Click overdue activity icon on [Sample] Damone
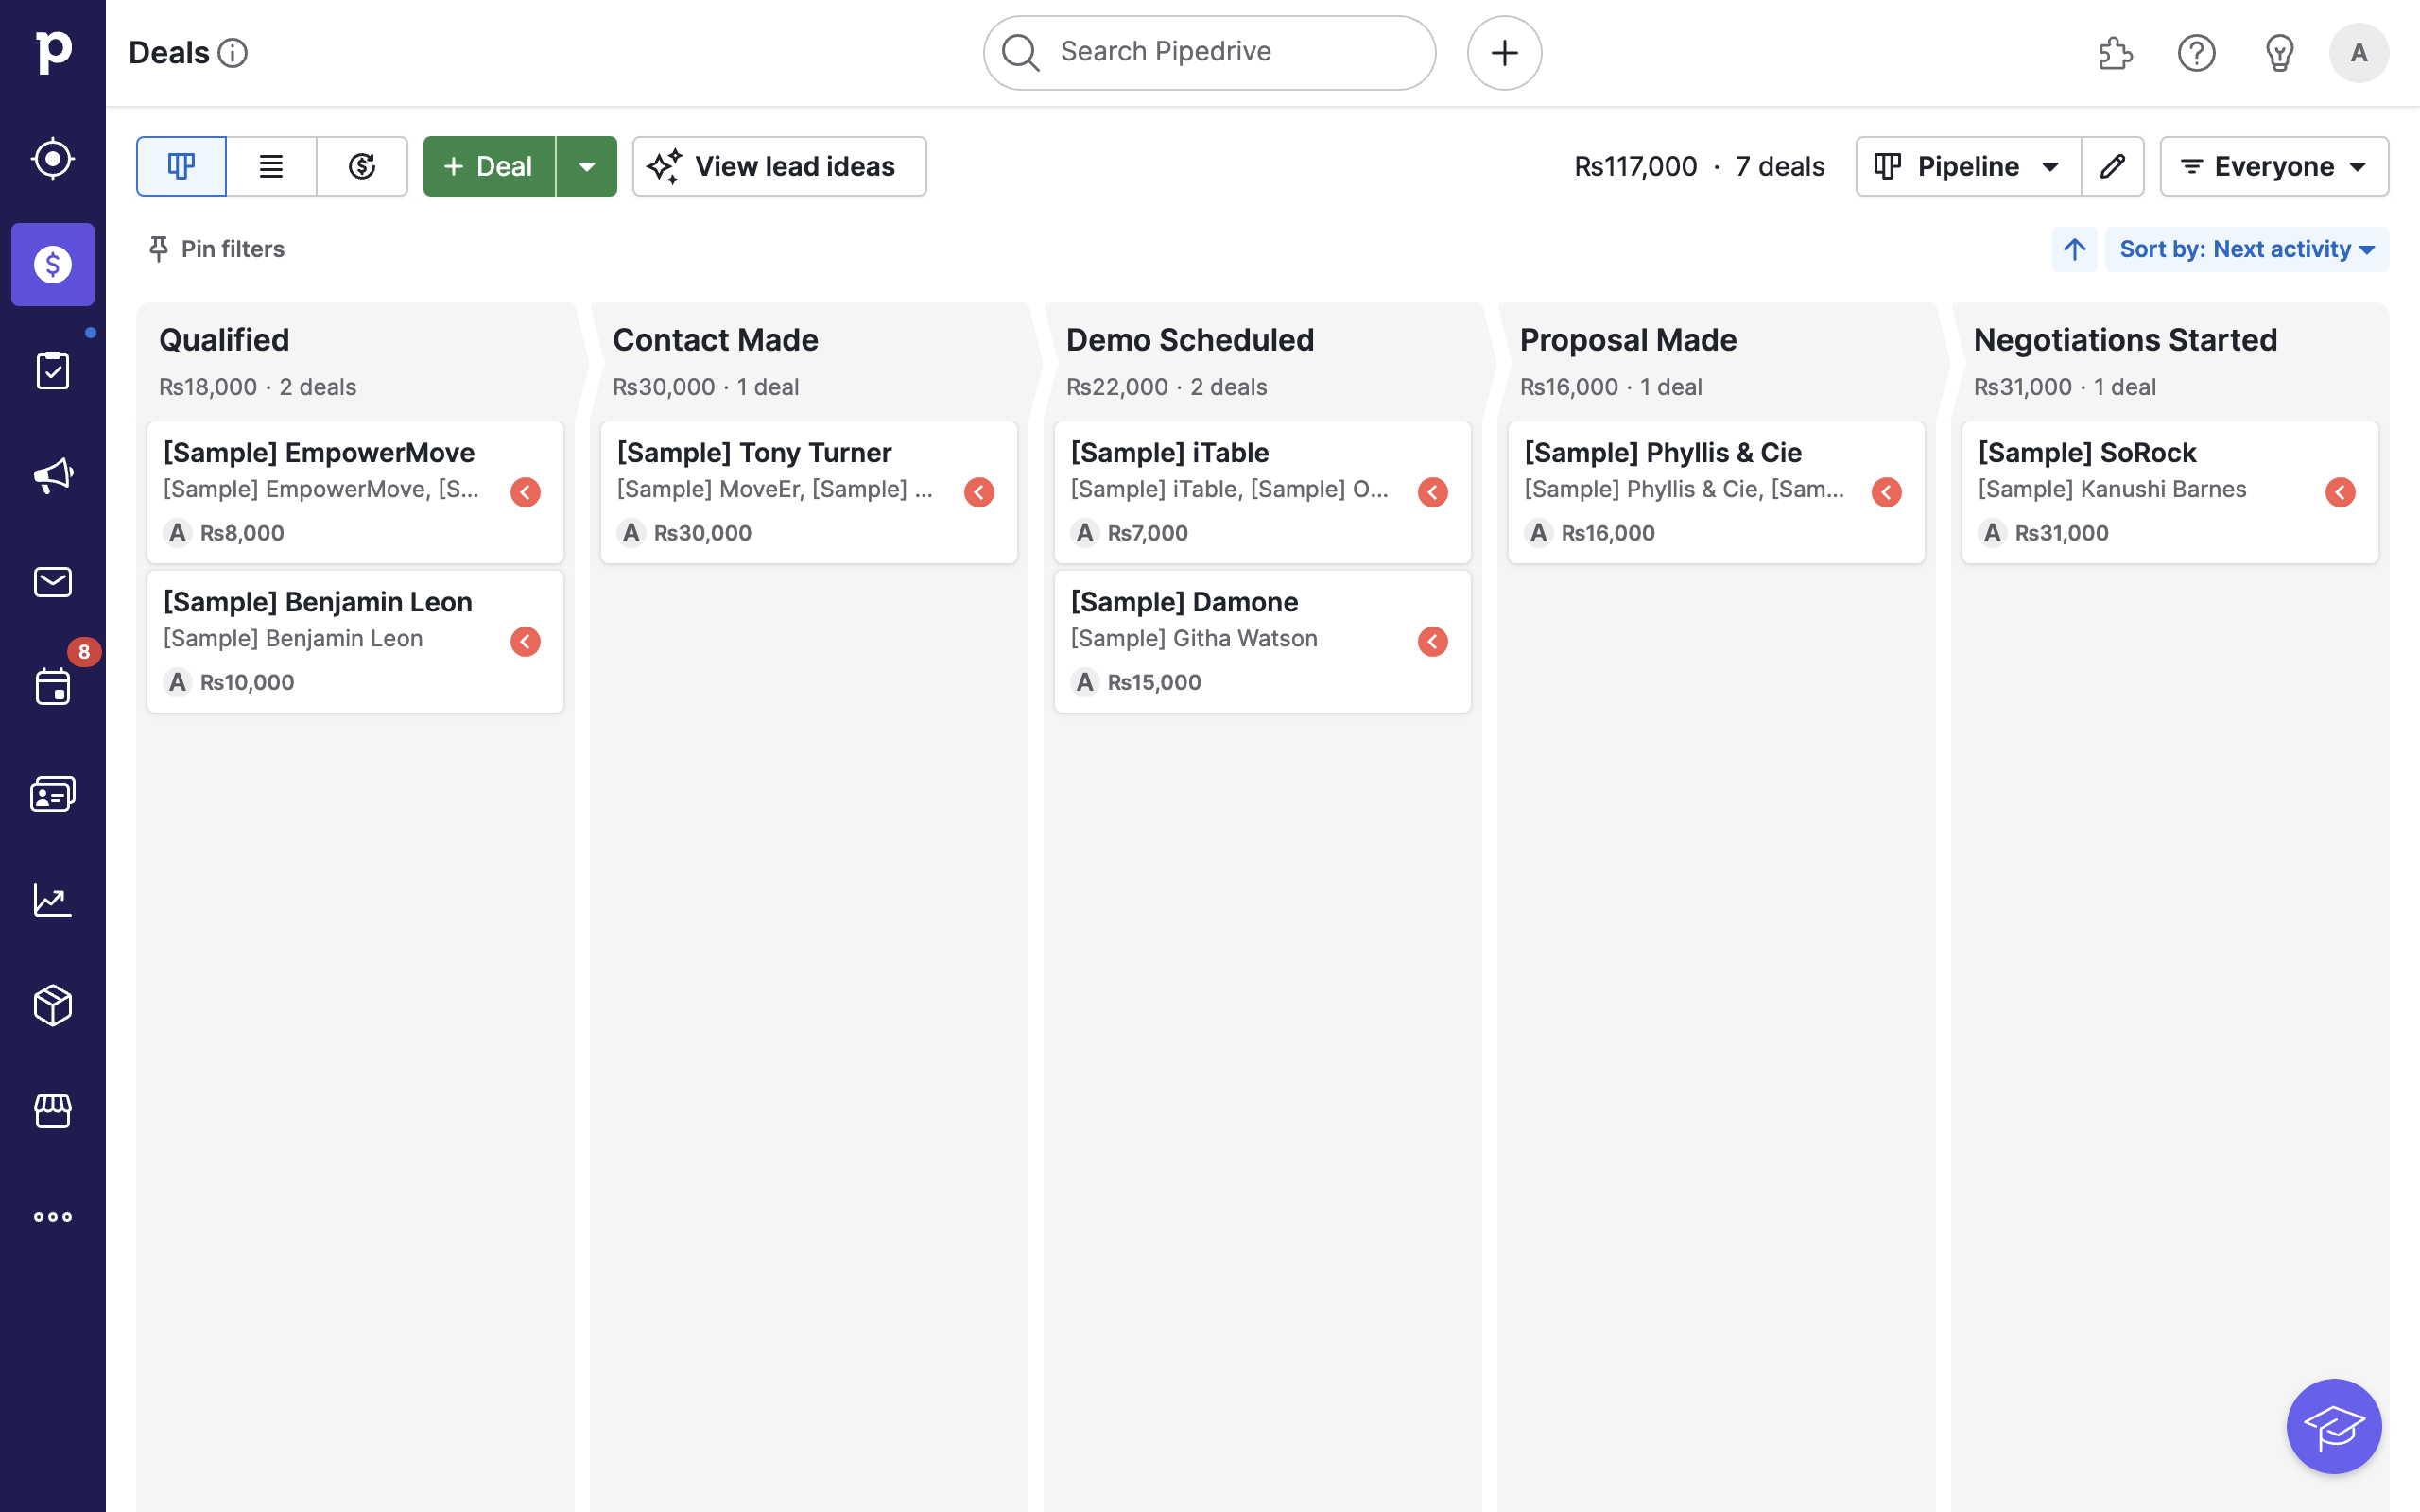 pos(1432,641)
